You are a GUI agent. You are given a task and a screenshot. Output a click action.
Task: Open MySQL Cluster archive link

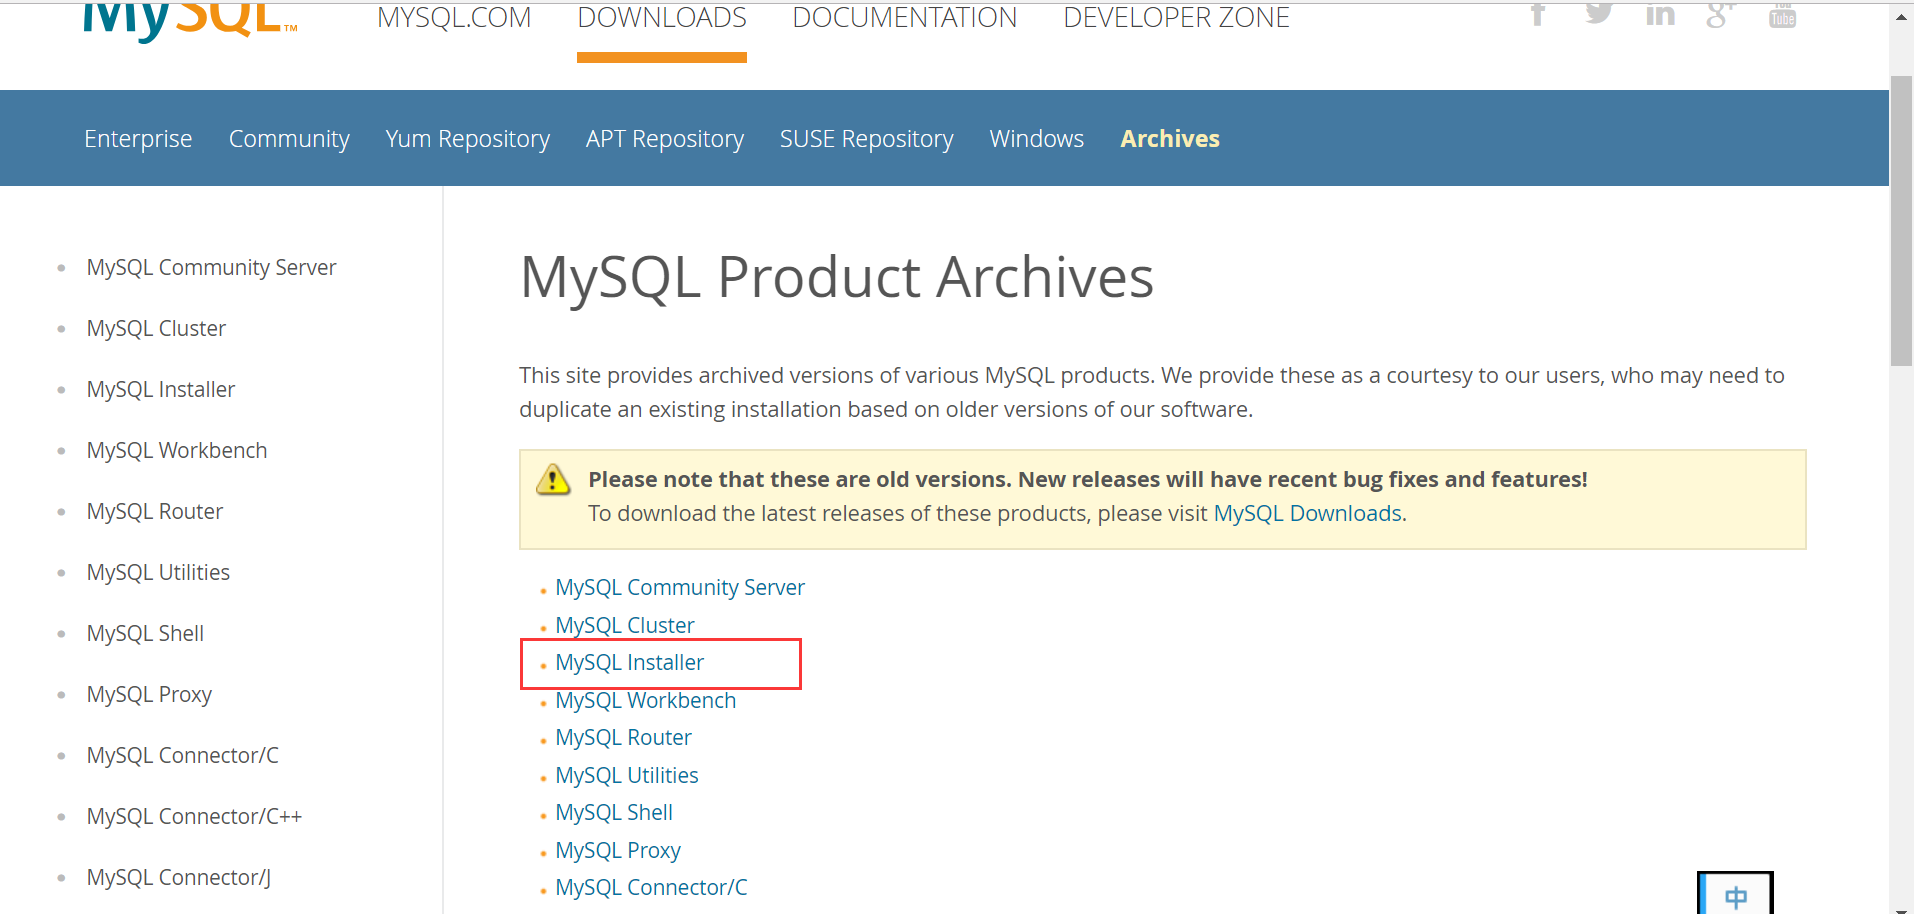[x=625, y=626]
